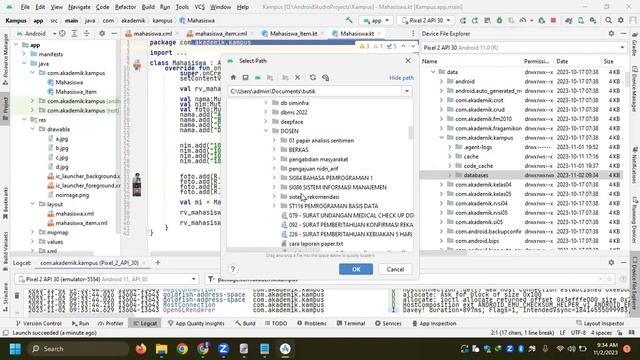Hide the Device File Explorer panel
Image resolution: width=640 pixels, height=360 pixels.
623,33
